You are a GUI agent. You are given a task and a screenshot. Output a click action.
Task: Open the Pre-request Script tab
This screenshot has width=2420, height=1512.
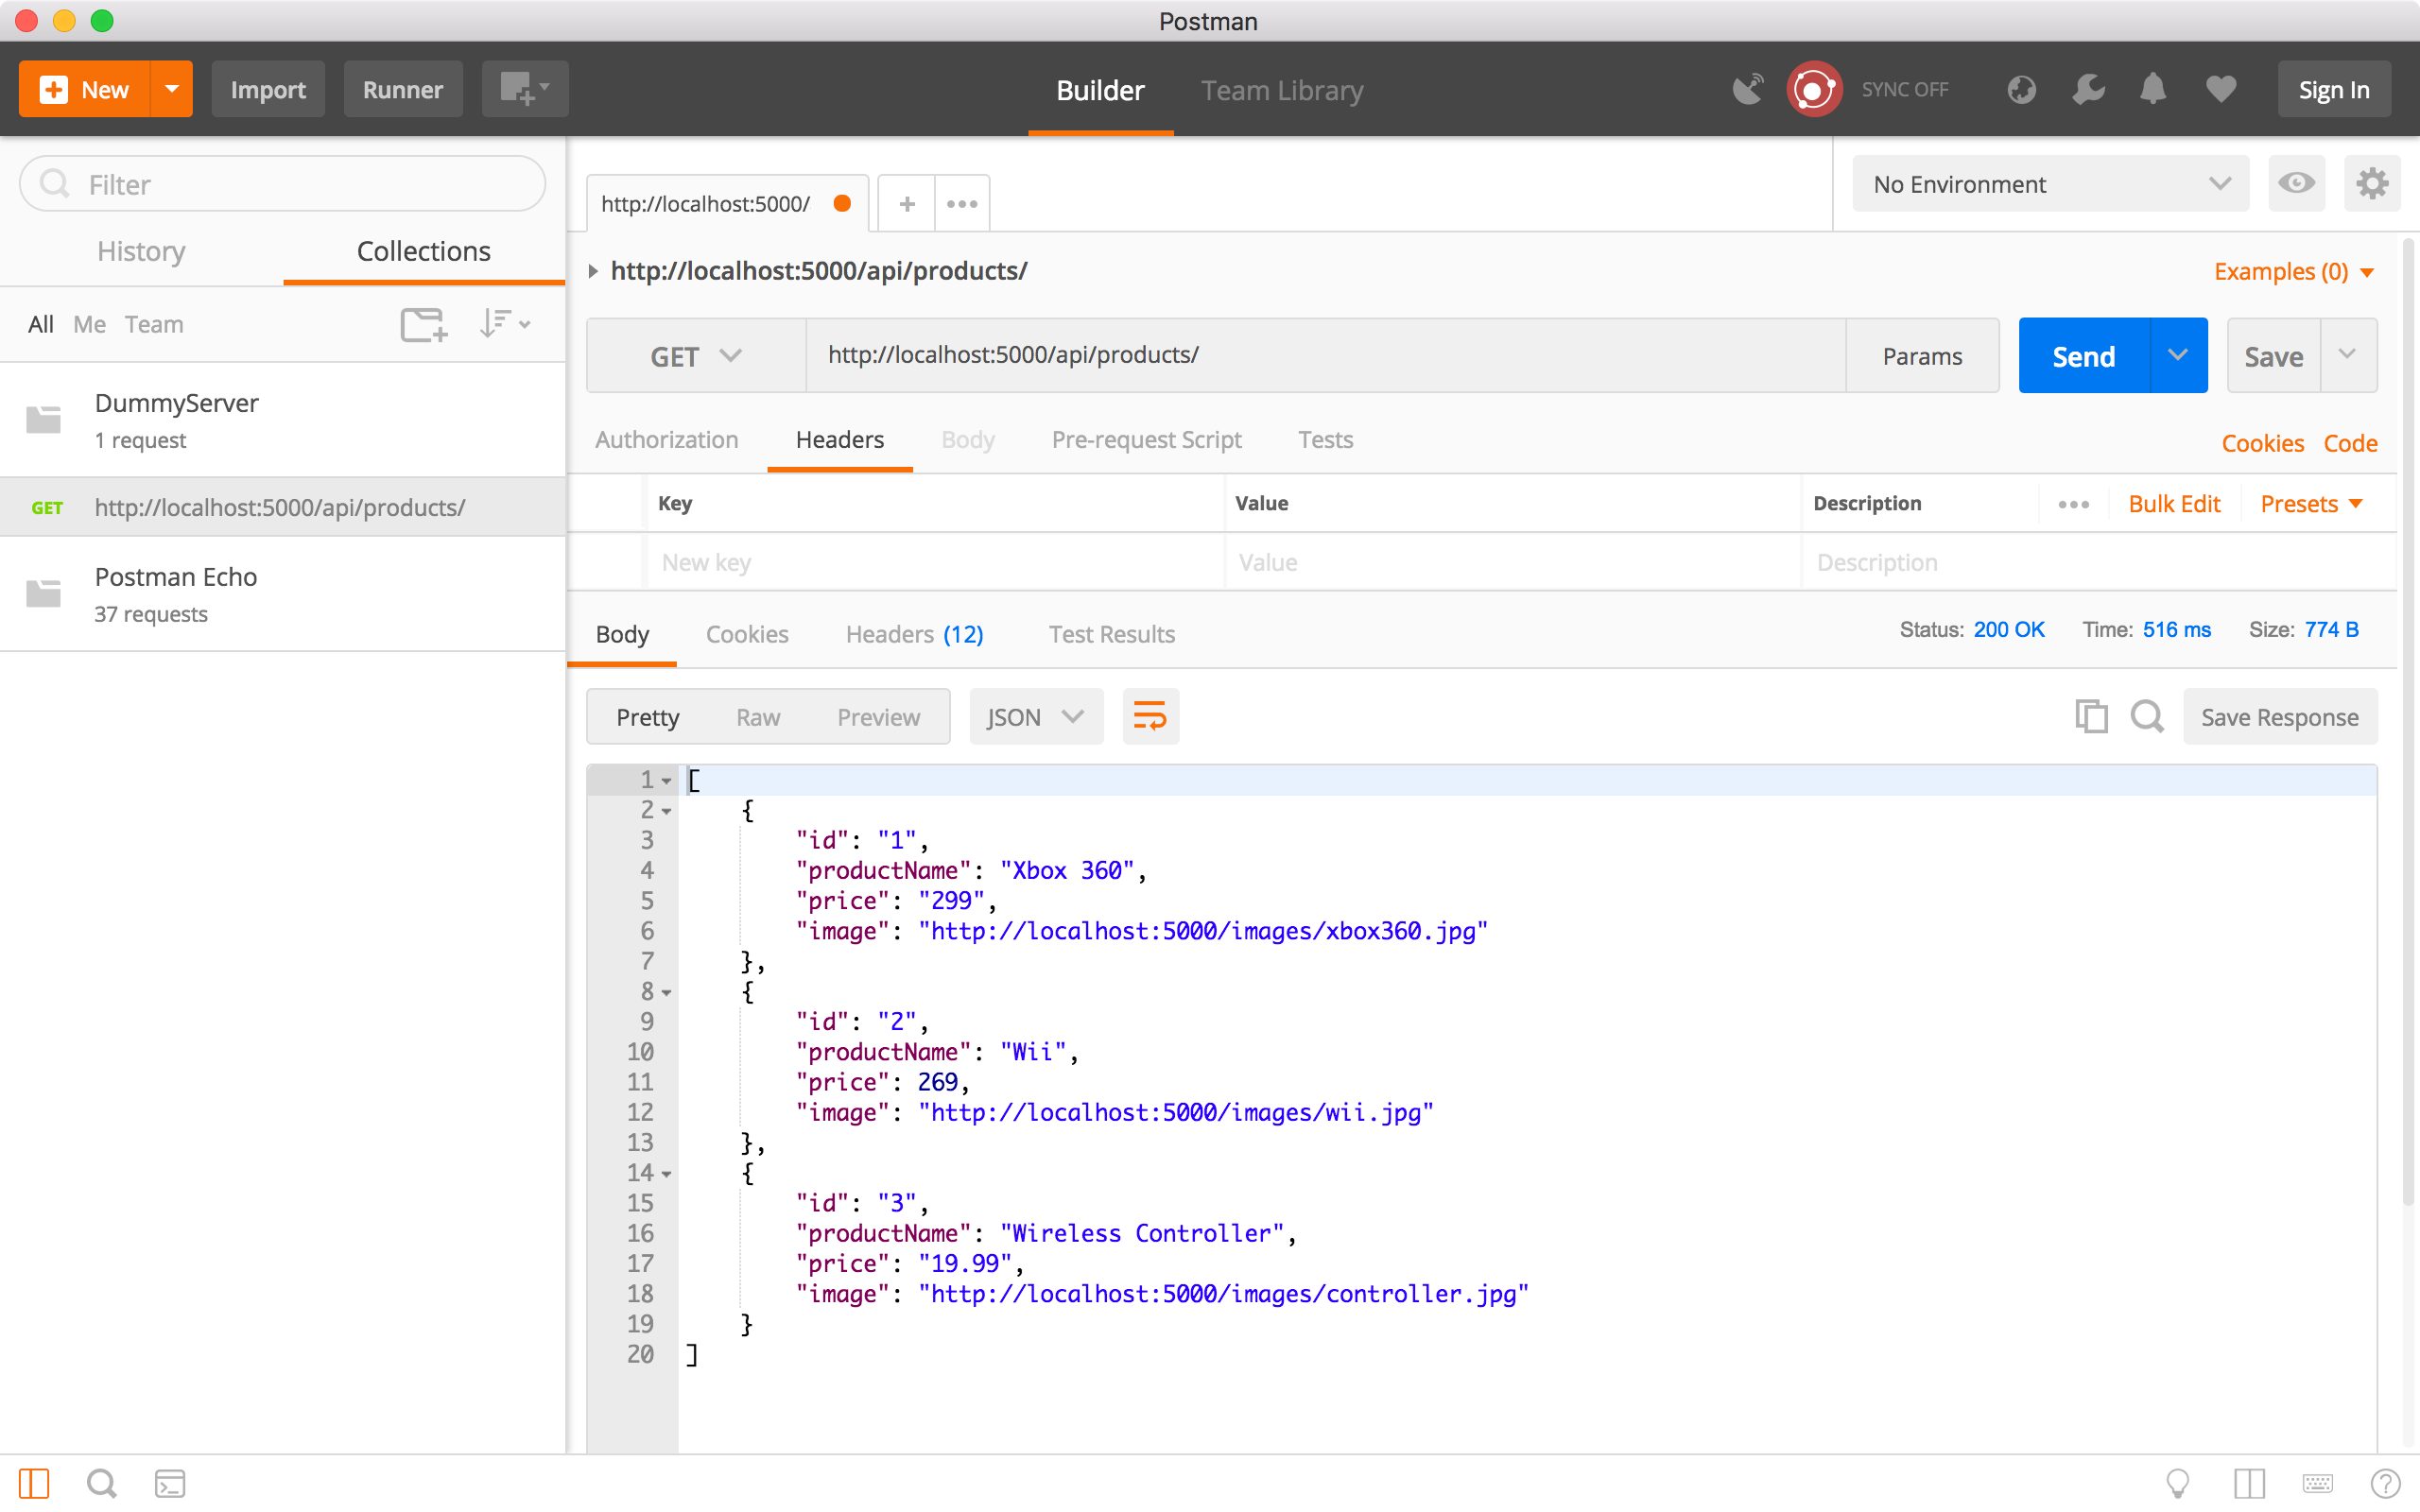(1146, 440)
